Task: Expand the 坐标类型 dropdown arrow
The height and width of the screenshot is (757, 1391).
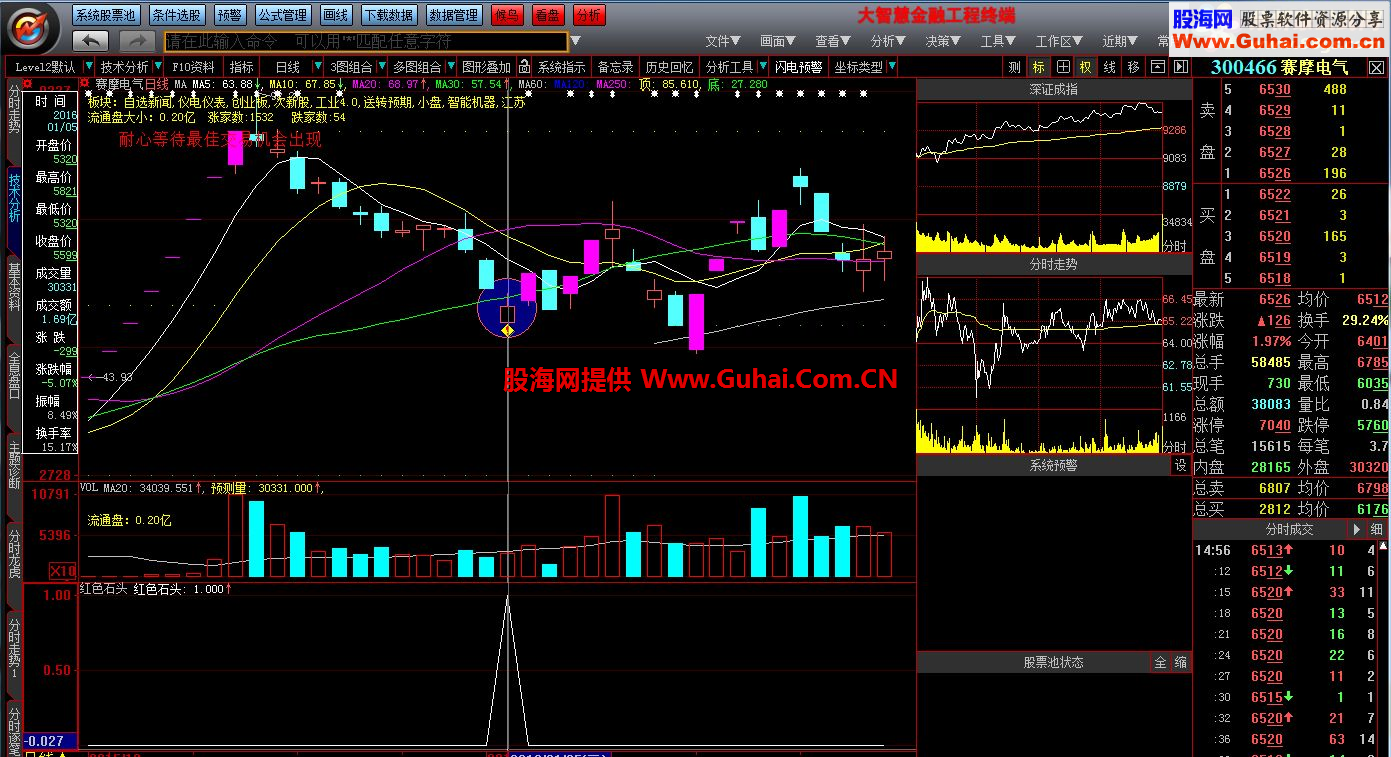Action: [x=891, y=67]
